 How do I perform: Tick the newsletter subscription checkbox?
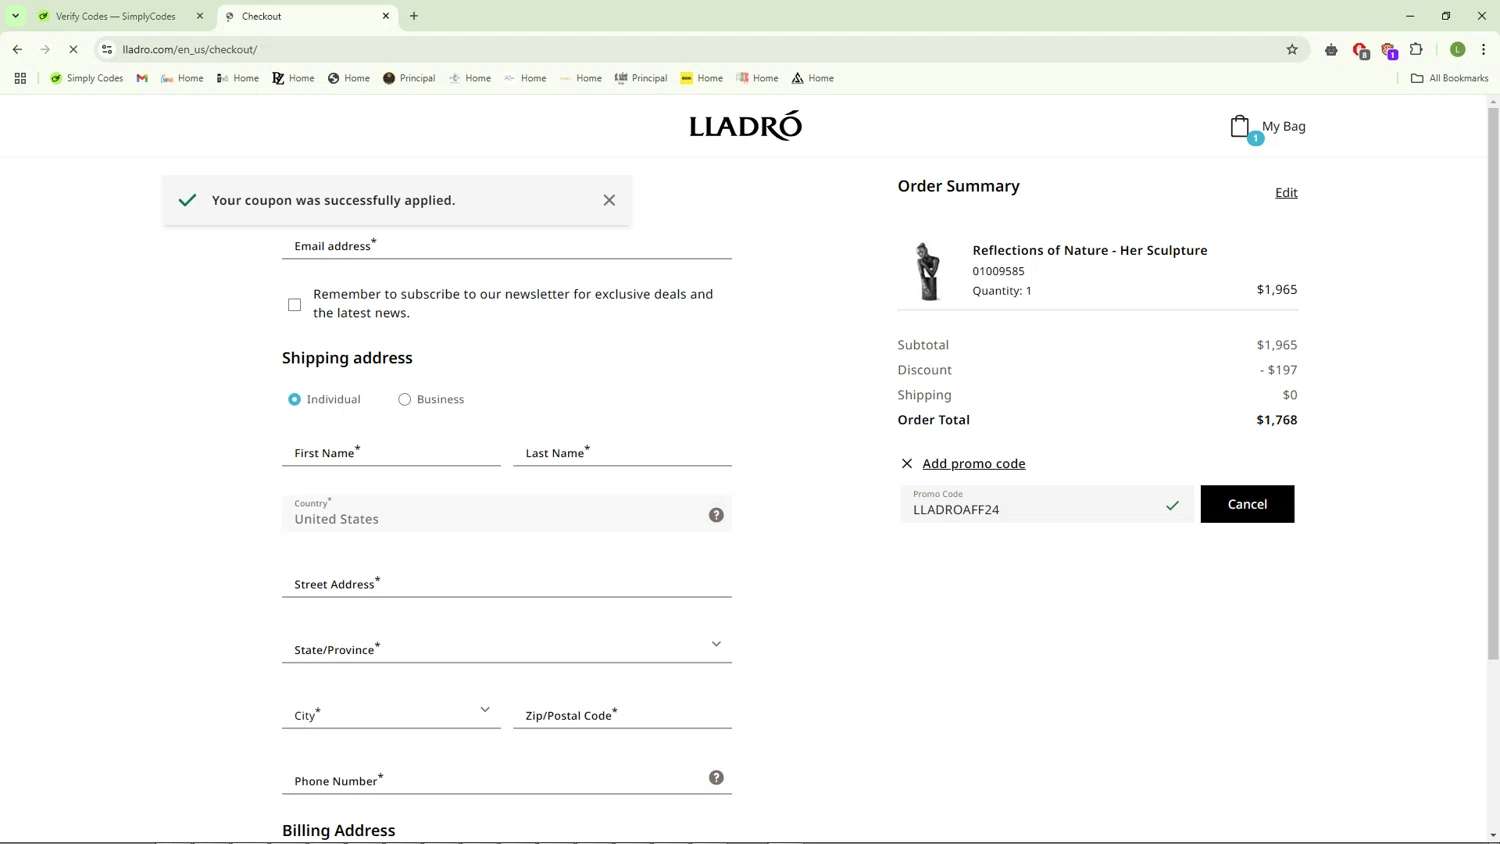pyautogui.click(x=294, y=304)
